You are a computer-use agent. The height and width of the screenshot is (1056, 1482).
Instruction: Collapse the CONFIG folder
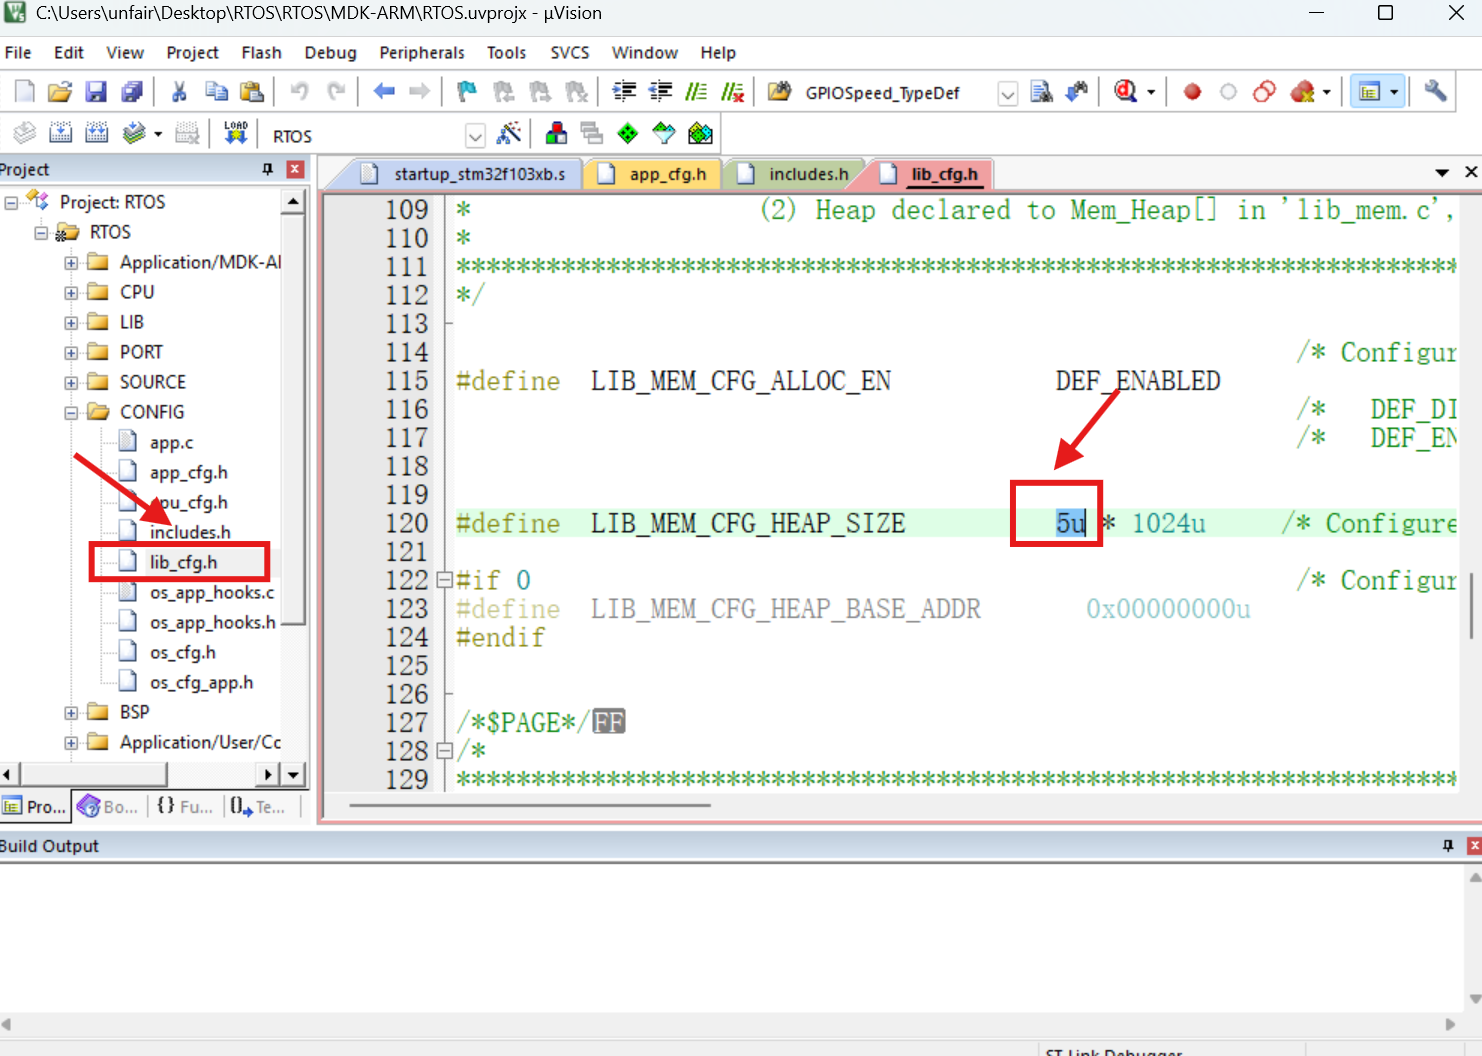[71, 413]
